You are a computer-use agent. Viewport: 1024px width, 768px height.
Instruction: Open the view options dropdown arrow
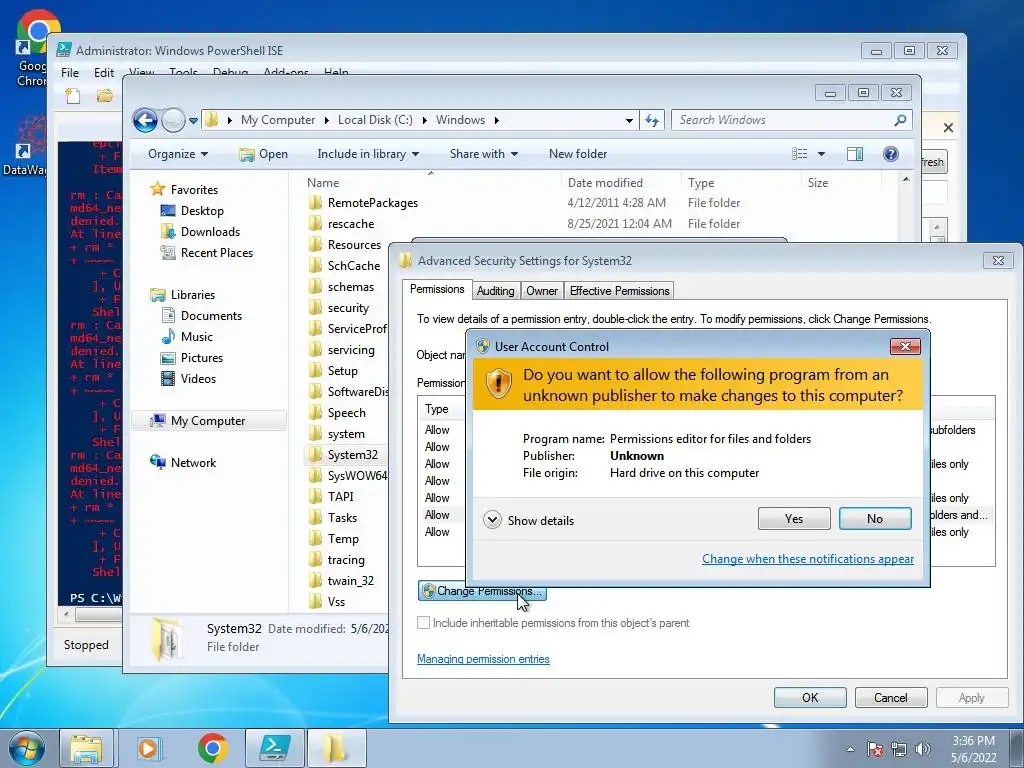click(x=822, y=154)
